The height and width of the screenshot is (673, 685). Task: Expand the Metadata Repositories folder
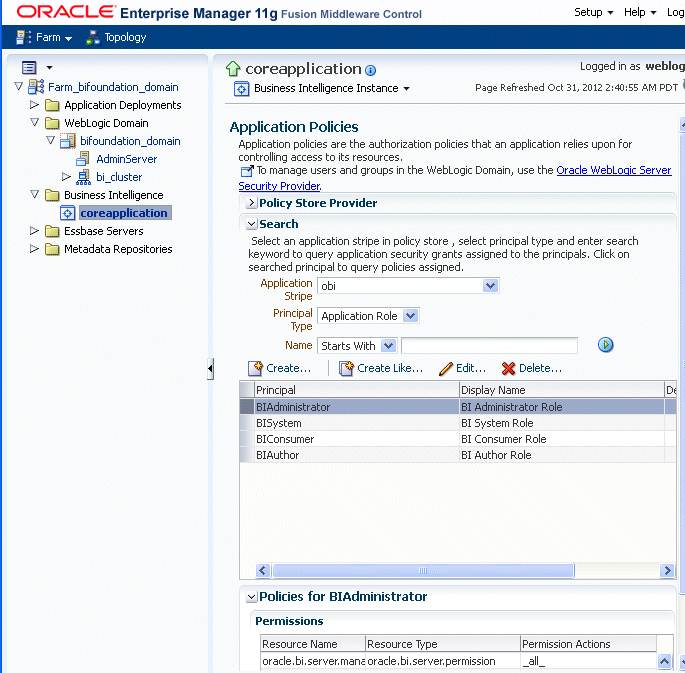[x=34, y=248]
